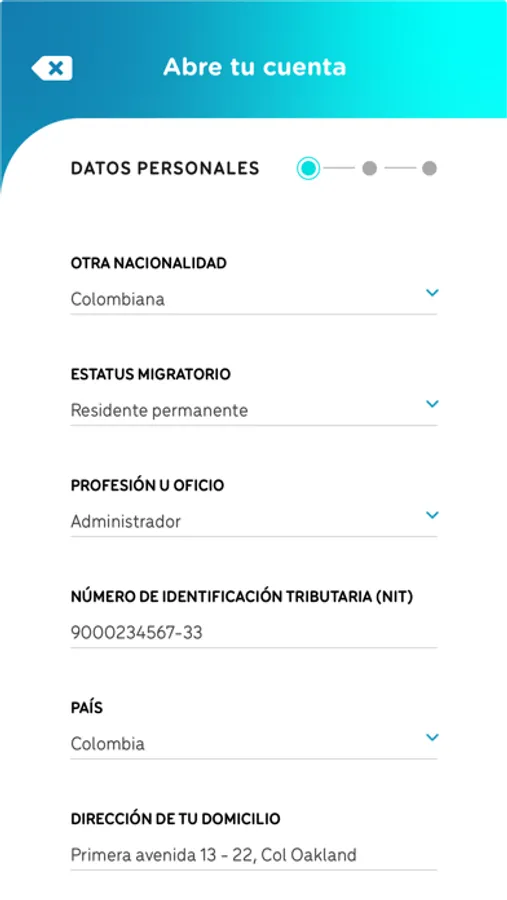Go to the third progress step dot
The height and width of the screenshot is (900, 507).
click(429, 168)
